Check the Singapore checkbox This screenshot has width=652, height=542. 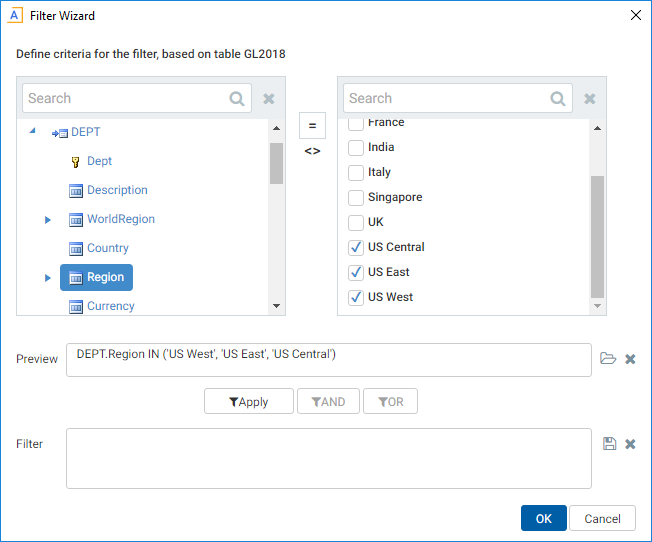coord(356,197)
